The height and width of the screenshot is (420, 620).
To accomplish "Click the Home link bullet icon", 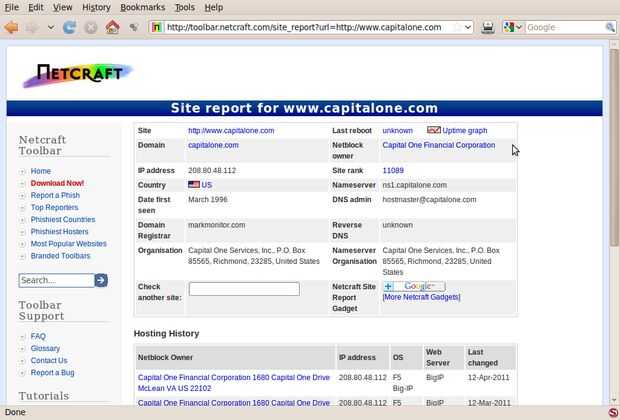I will (23, 172).
